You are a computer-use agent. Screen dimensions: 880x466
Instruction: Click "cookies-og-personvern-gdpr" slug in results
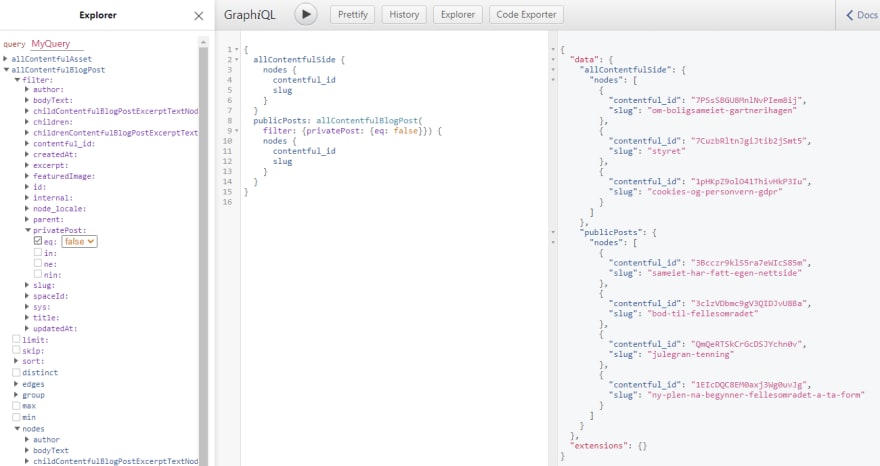[x=715, y=191]
